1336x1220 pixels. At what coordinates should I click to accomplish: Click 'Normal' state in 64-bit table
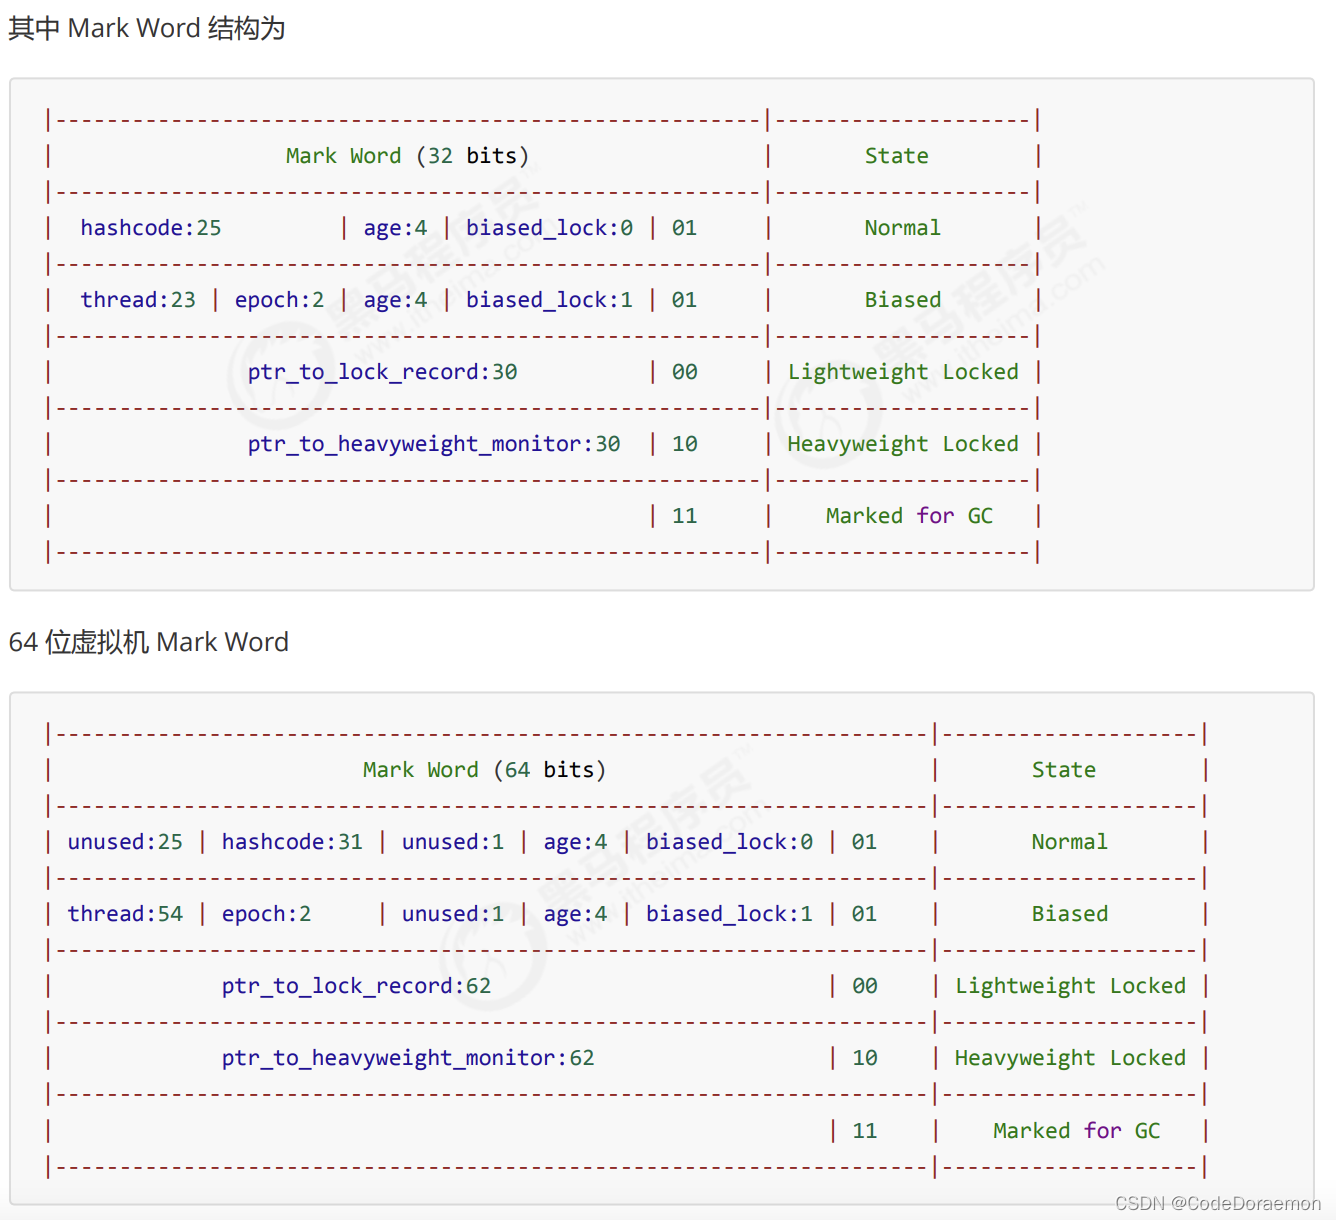click(1069, 842)
